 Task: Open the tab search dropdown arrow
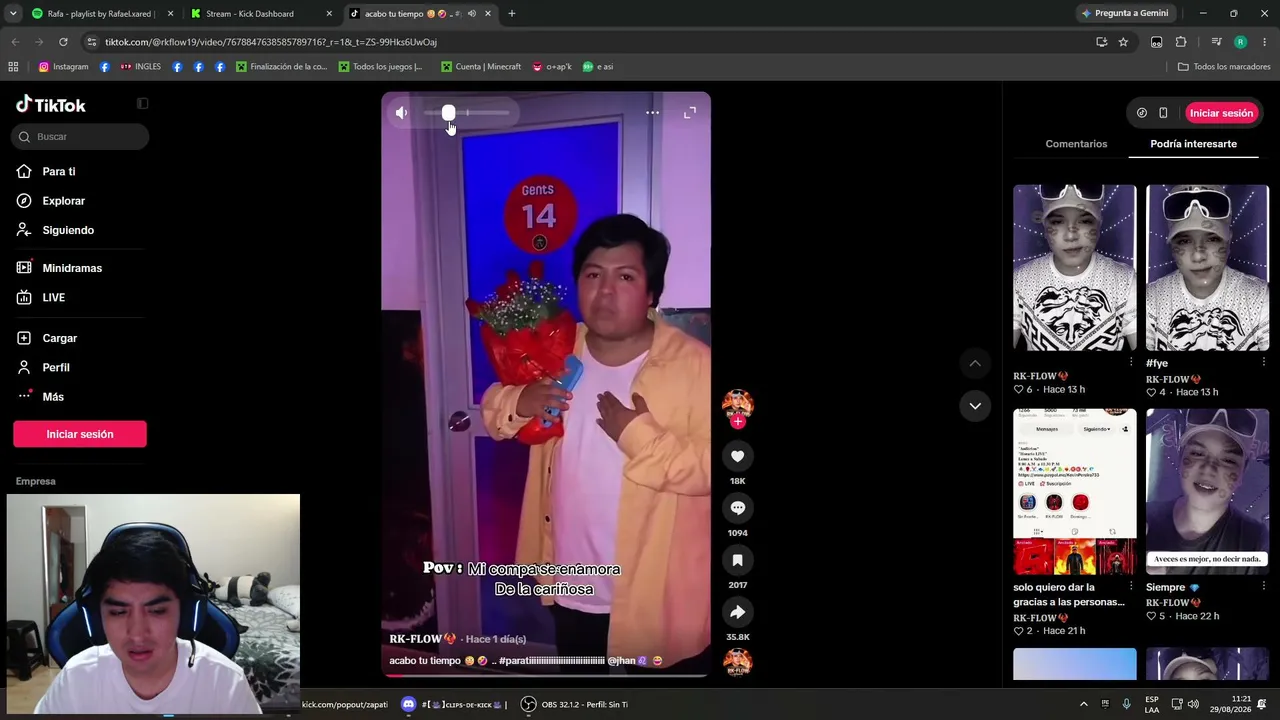tap(12, 14)
